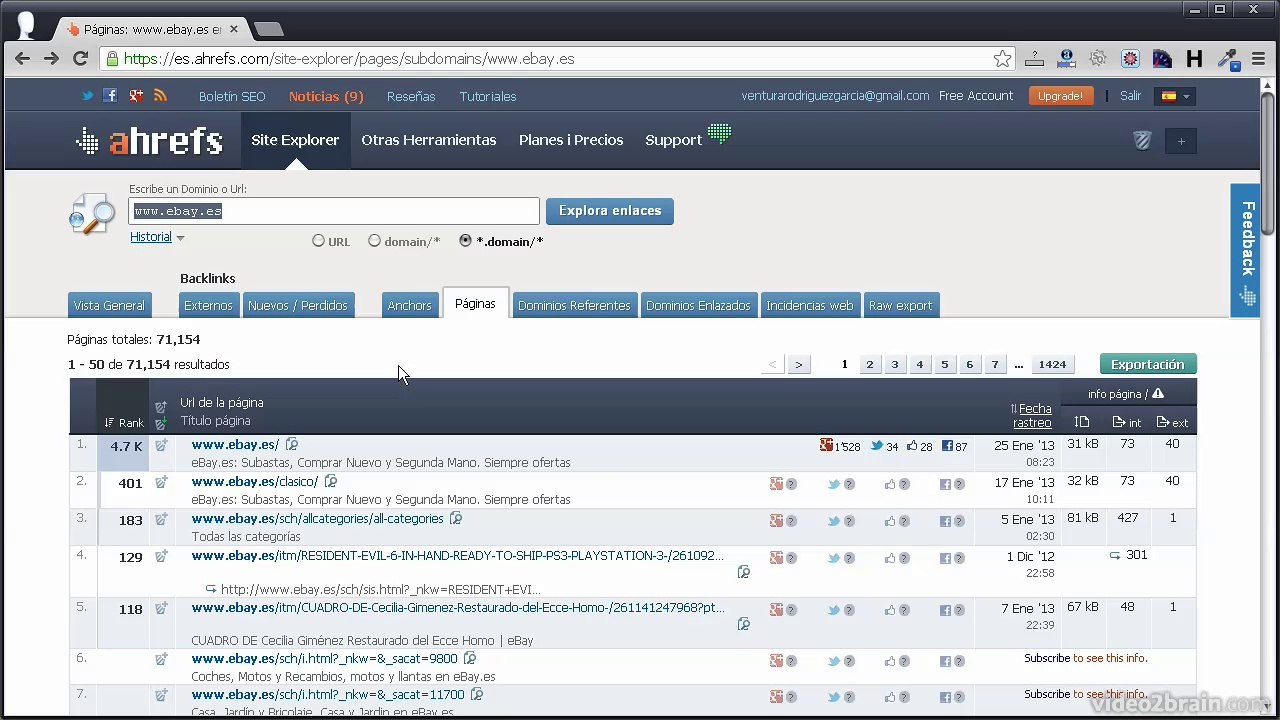Click the Facebook share count icon in row 1
The width and height of the screenshot is (1280, 720).
click(x=947, y=446)
